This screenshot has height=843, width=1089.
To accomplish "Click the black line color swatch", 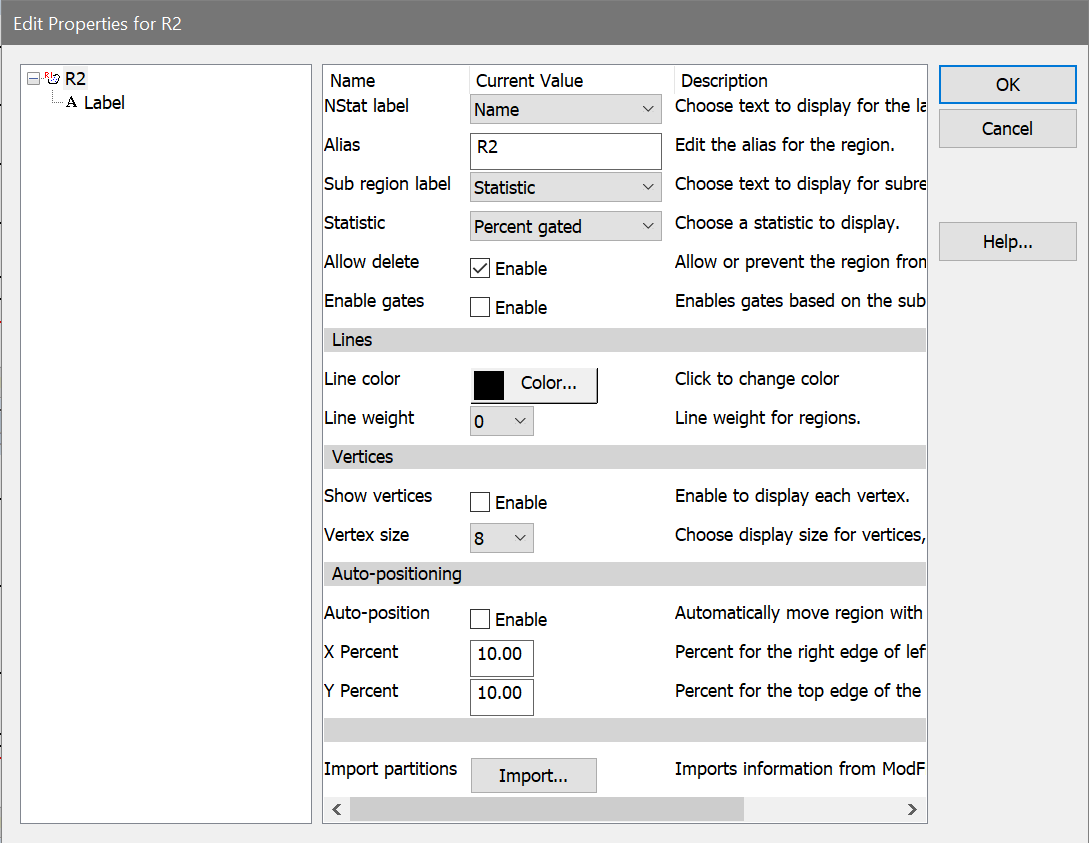I will point(489,384).
